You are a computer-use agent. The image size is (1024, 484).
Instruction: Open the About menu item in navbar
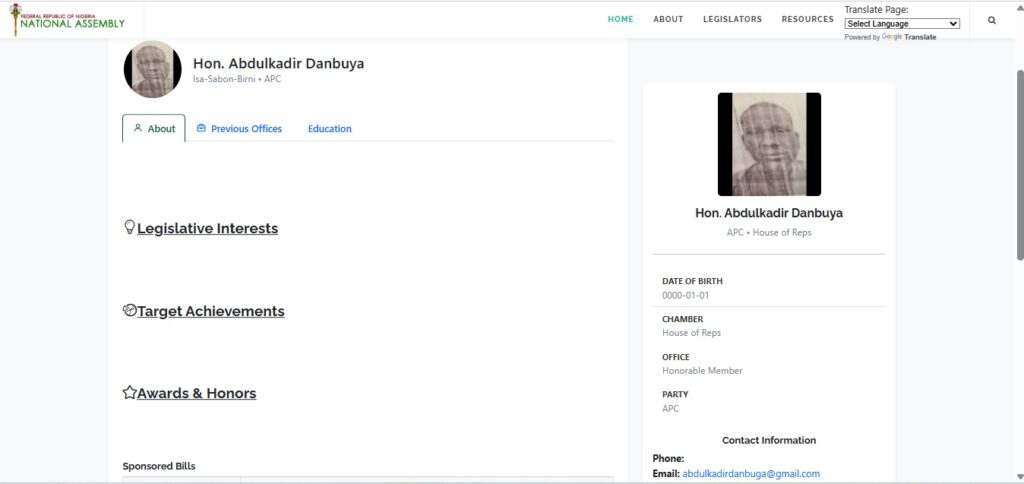(x=668, y=19)
